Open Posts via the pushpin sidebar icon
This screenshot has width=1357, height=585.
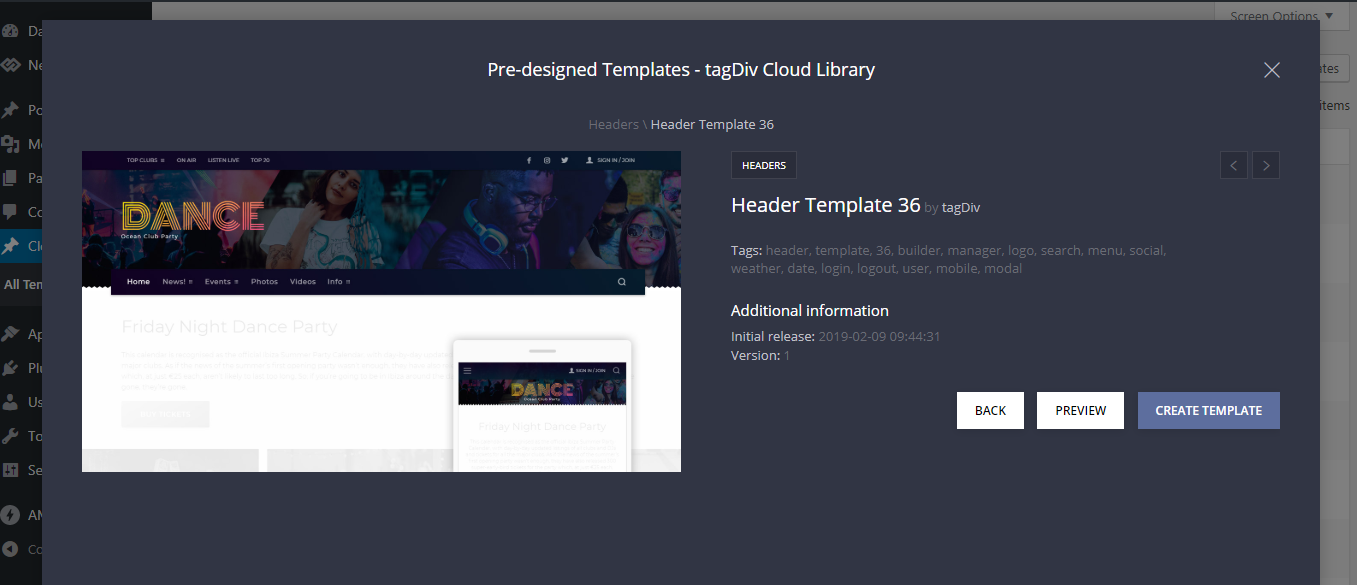click(10, 110)
